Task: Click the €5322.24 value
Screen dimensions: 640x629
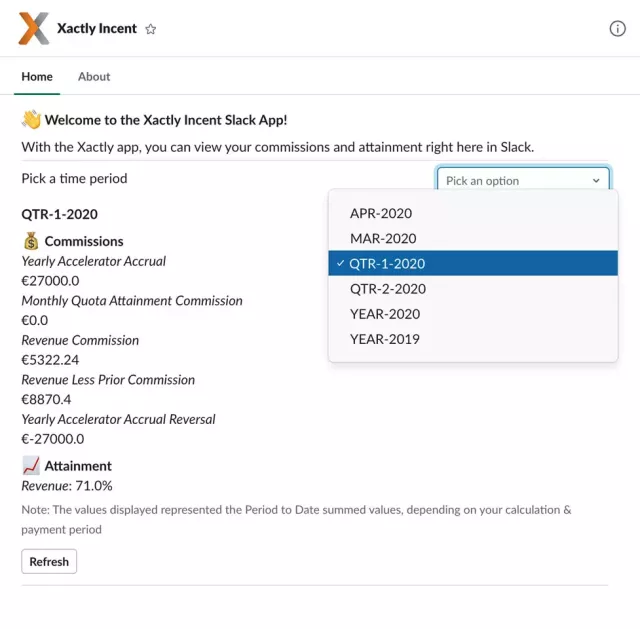Action: pyautogui.click(x=50, y=360)
